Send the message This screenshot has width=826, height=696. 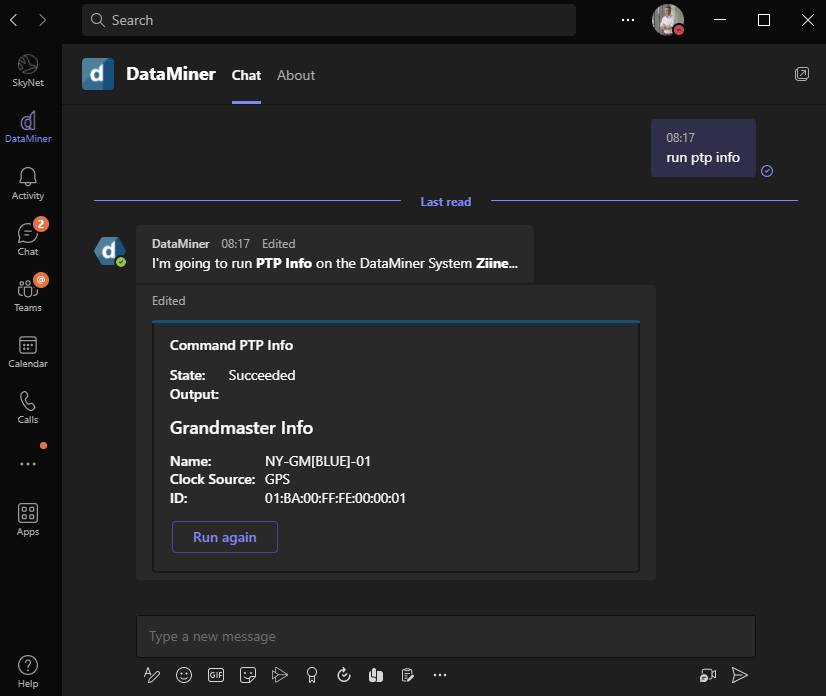click(x=740, y=675)
